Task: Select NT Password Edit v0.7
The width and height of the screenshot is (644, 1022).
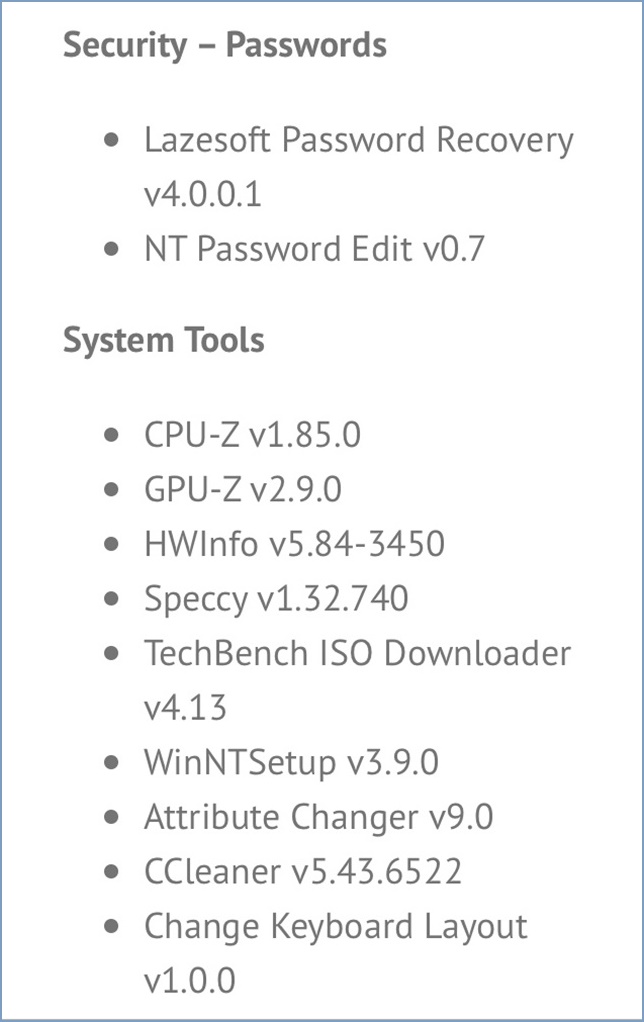Action: [314, 249]
